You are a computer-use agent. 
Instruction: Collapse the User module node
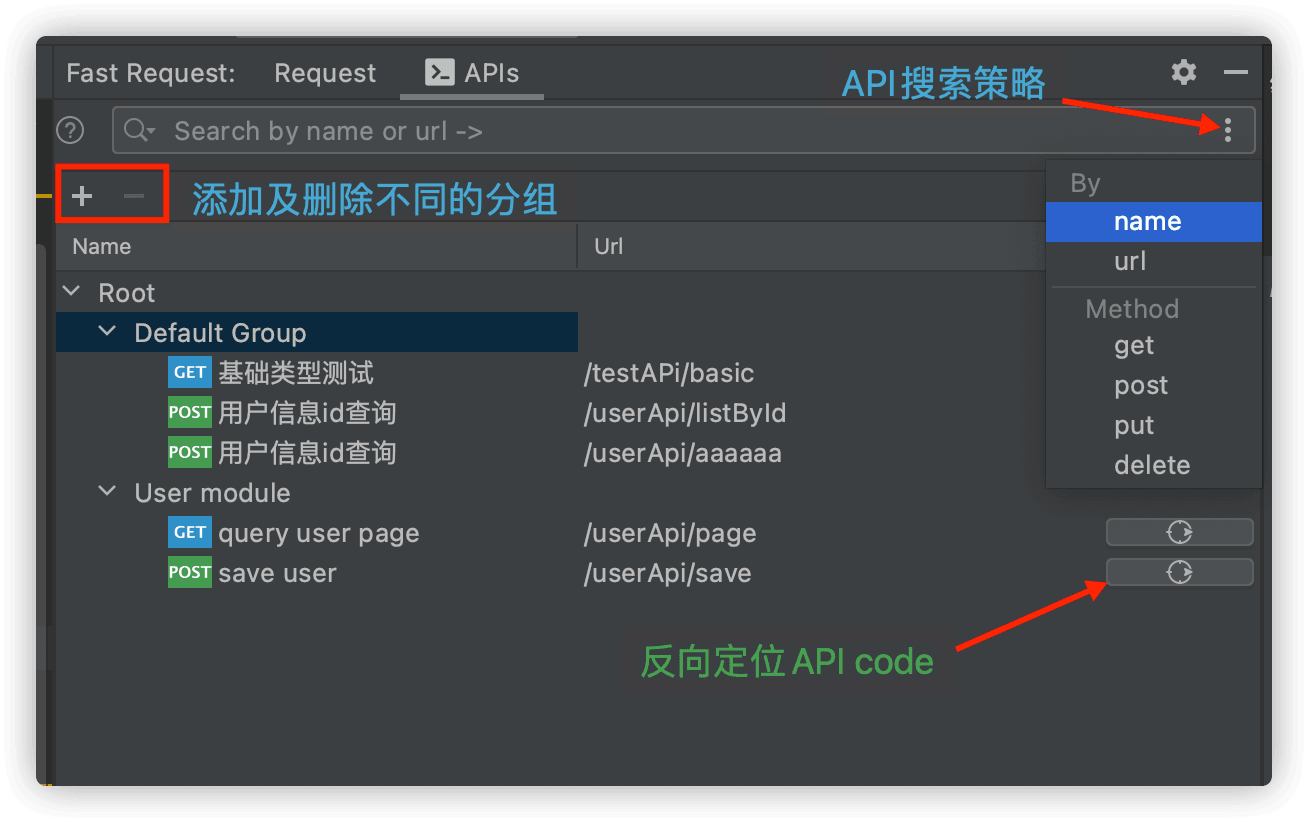click(107, 491)
